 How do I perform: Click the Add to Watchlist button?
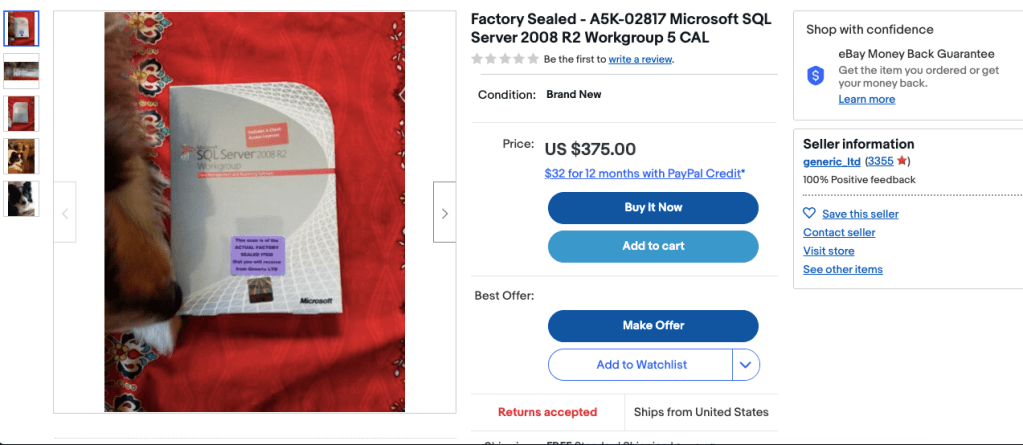[x=641, y=365]
